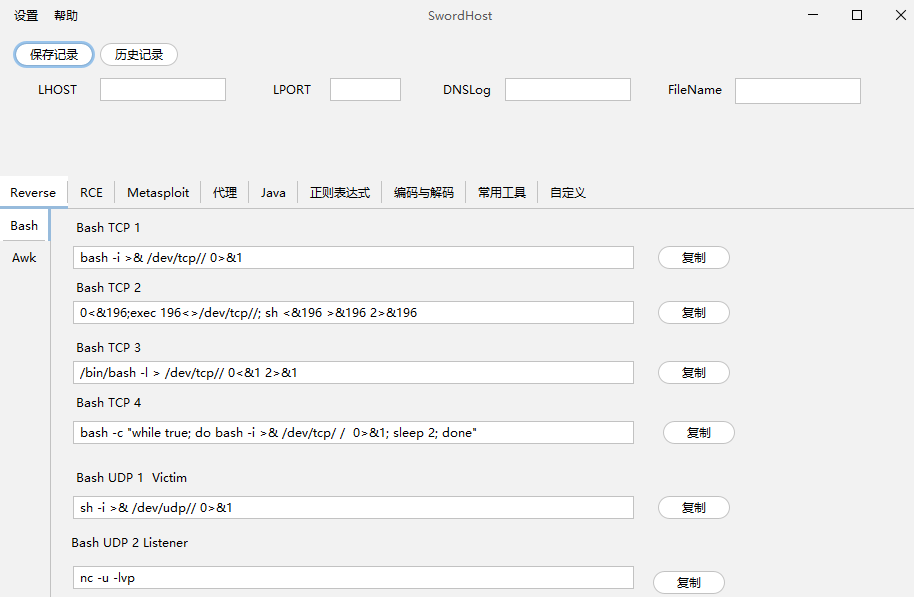Viewport: 914px width, 597px height.
Task: Click into the Bash TCP 1 command box
Action: [x=353, y=258]
